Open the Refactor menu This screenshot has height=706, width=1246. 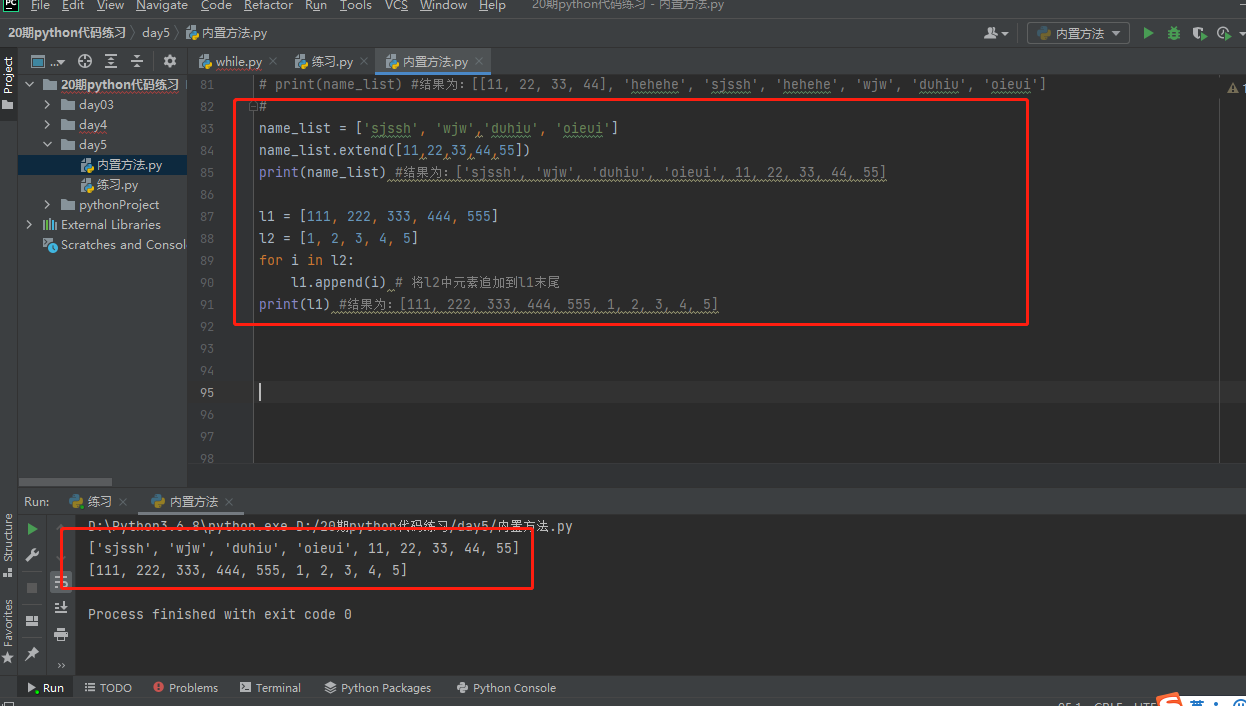[x=268, y=6]
